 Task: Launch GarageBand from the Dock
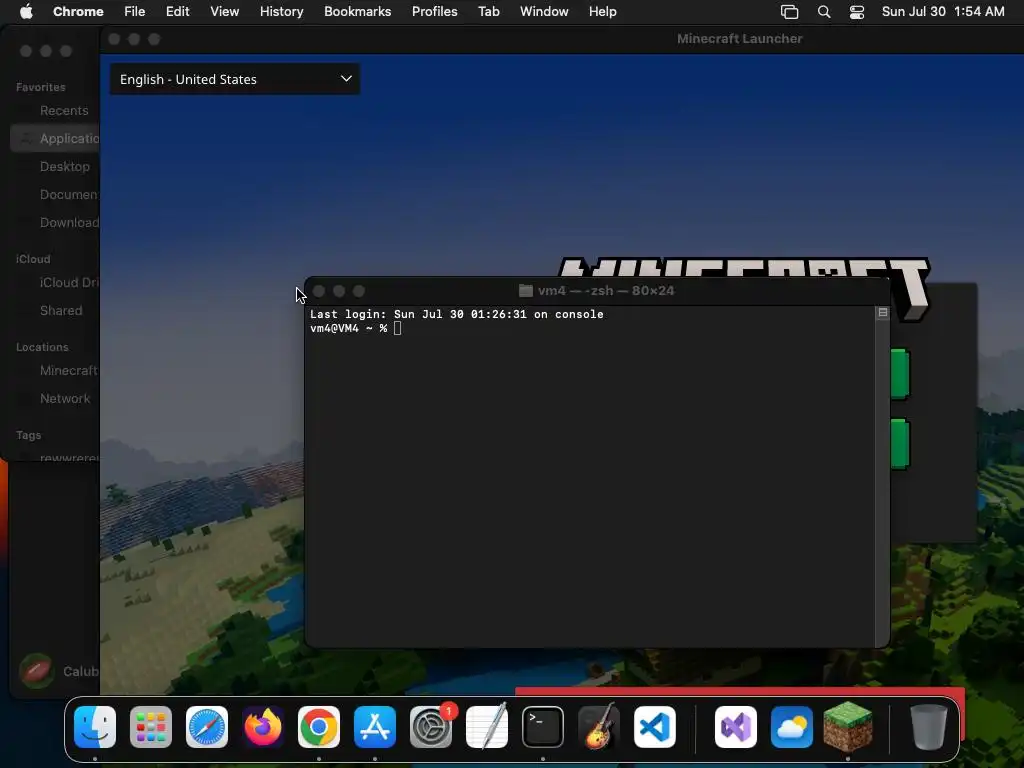[599, 727]
